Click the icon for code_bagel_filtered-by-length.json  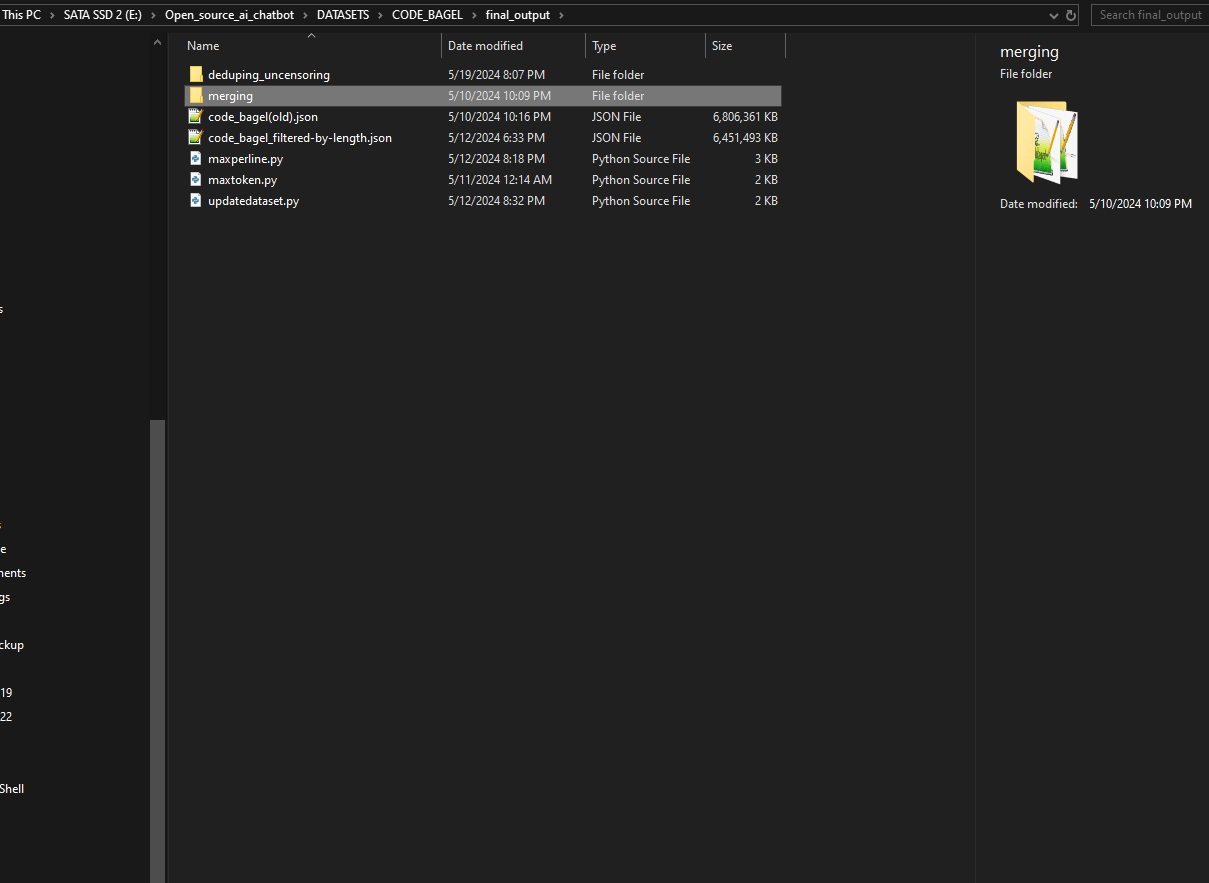[x=195, y=137]
